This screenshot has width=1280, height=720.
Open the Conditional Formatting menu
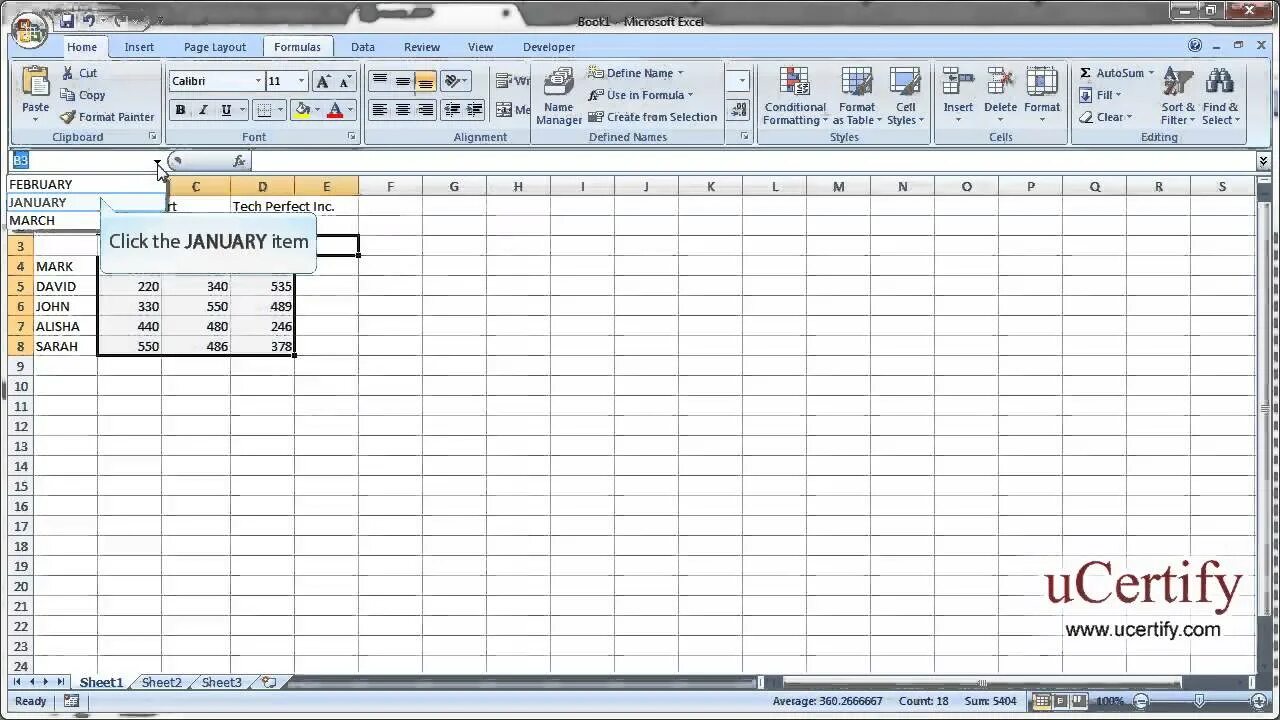click(795, 97)
